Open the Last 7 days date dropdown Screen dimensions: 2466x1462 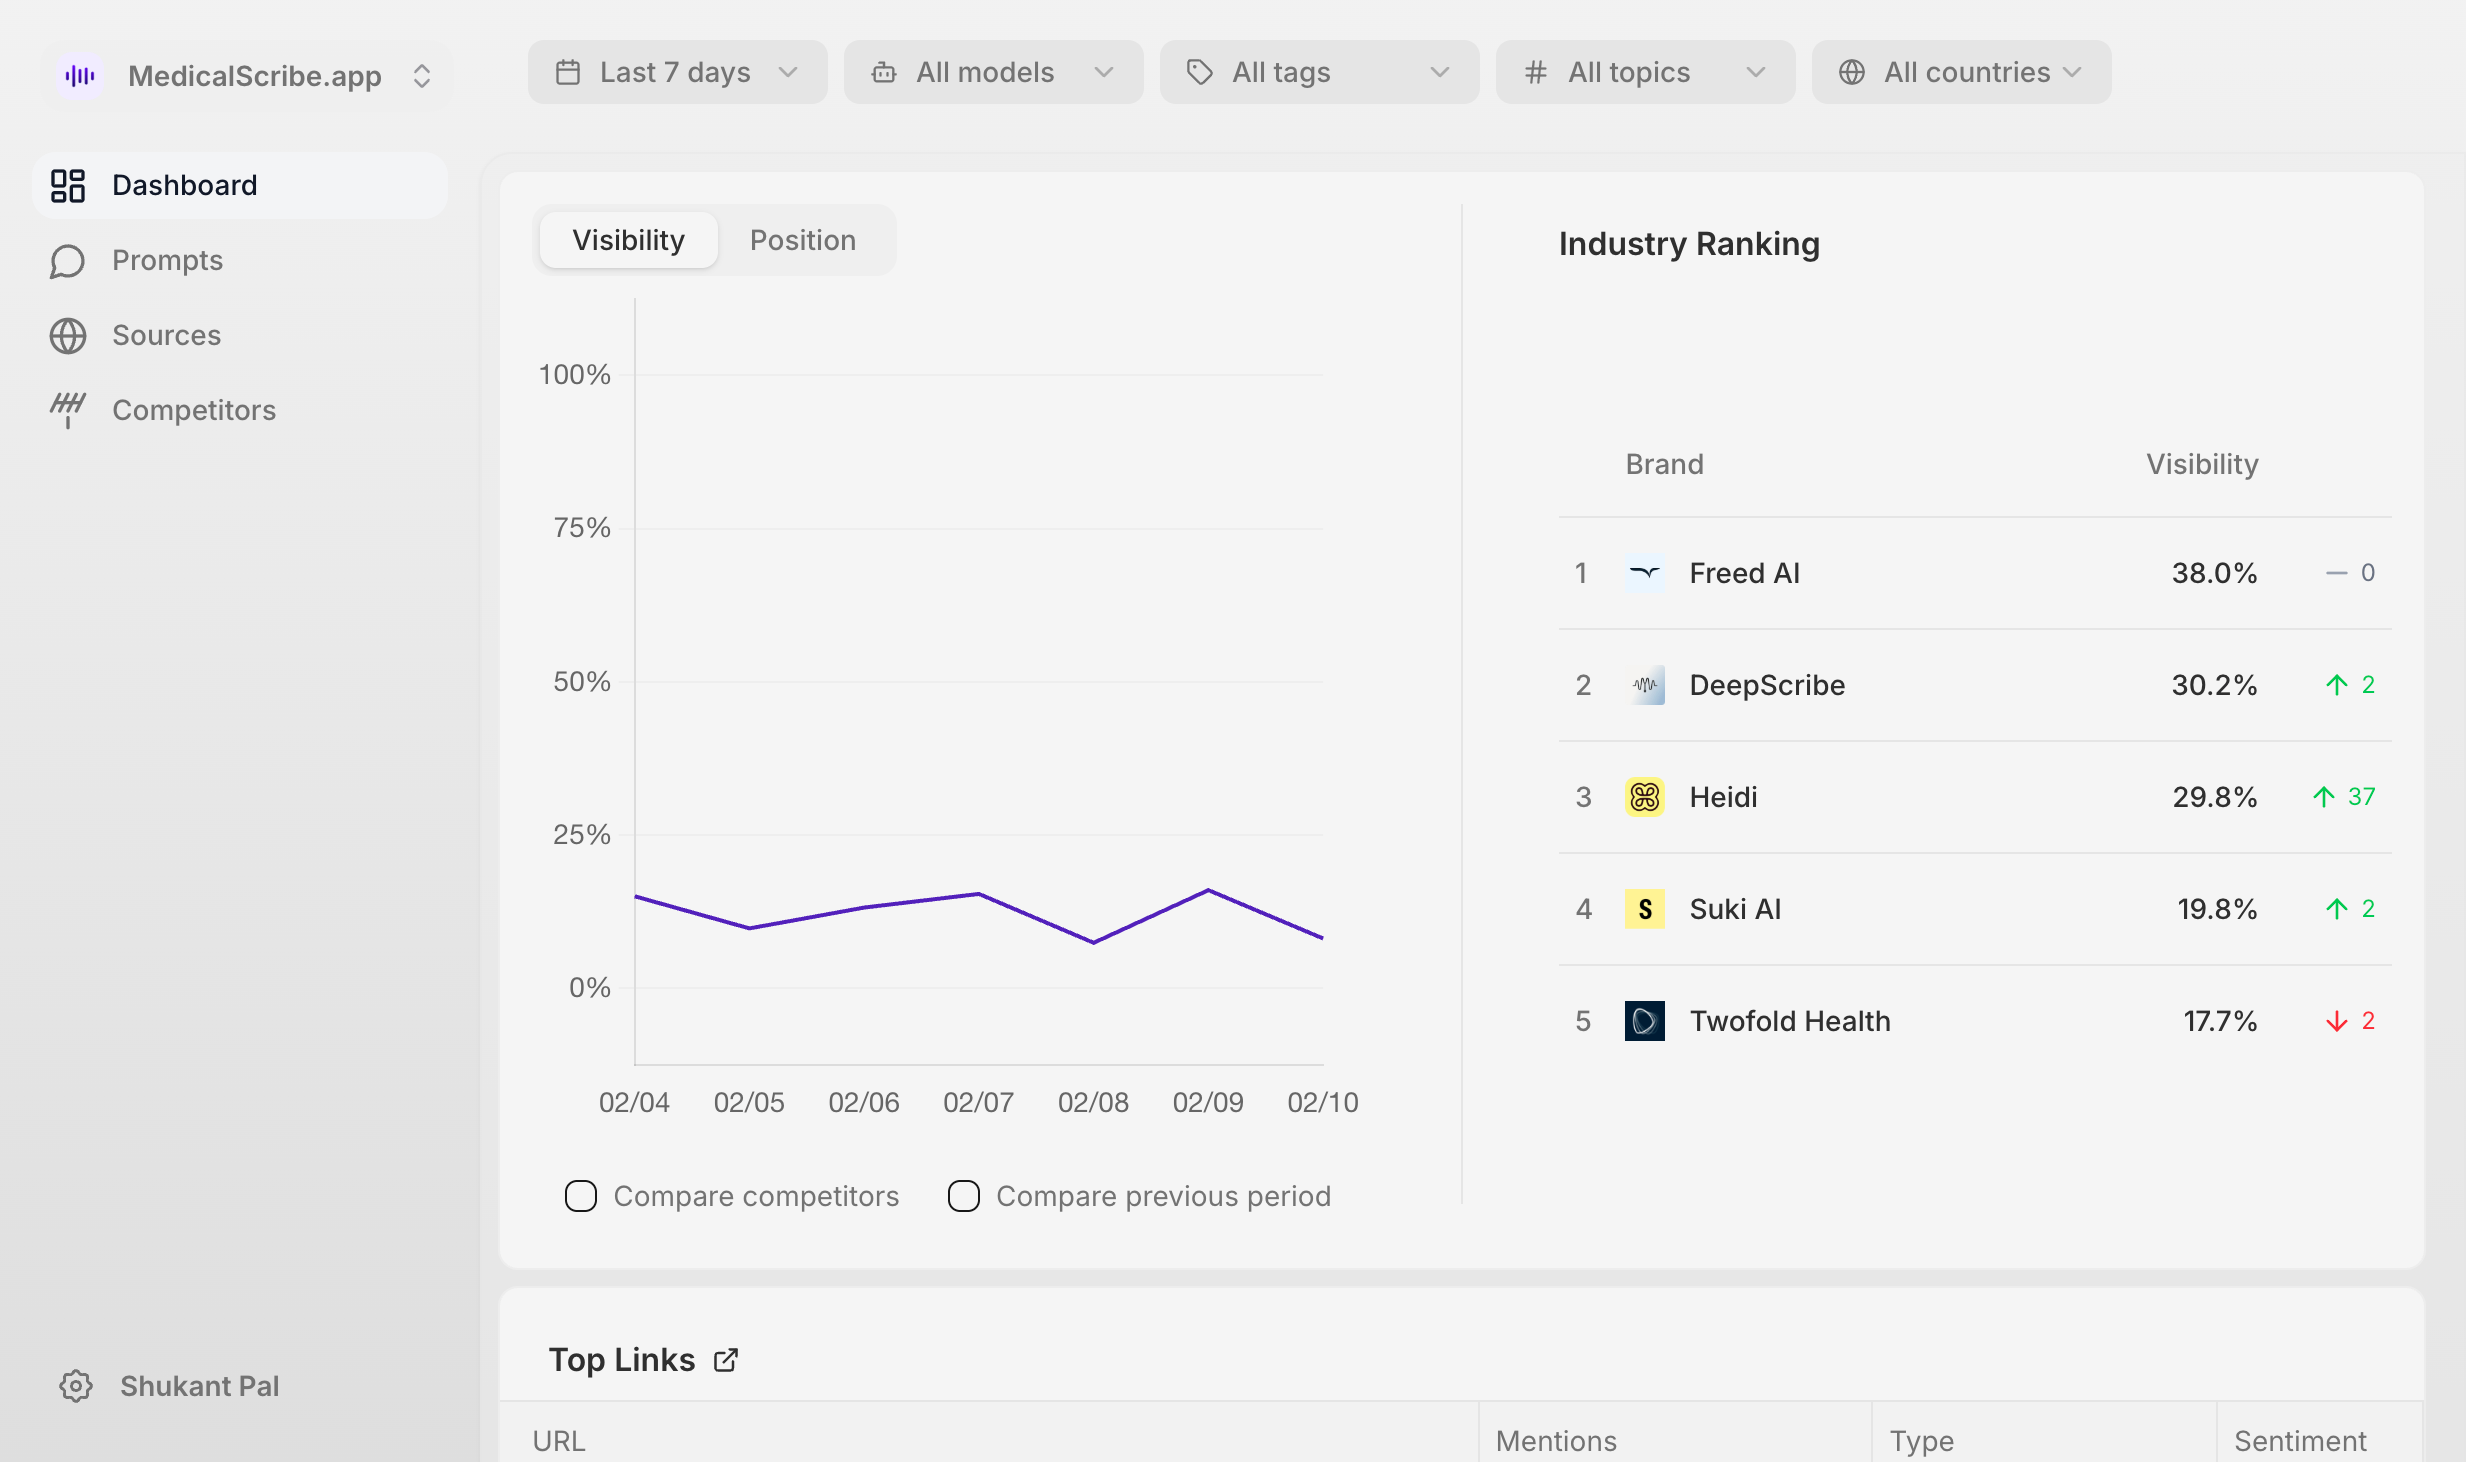[677, 72]
